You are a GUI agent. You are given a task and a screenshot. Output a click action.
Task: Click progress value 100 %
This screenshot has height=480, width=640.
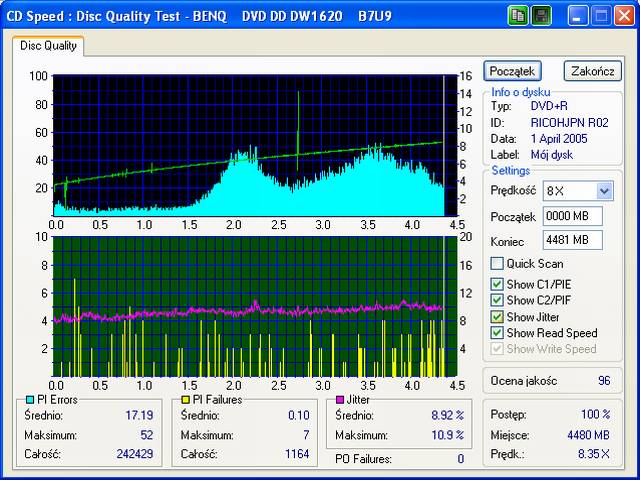point(596,415)
